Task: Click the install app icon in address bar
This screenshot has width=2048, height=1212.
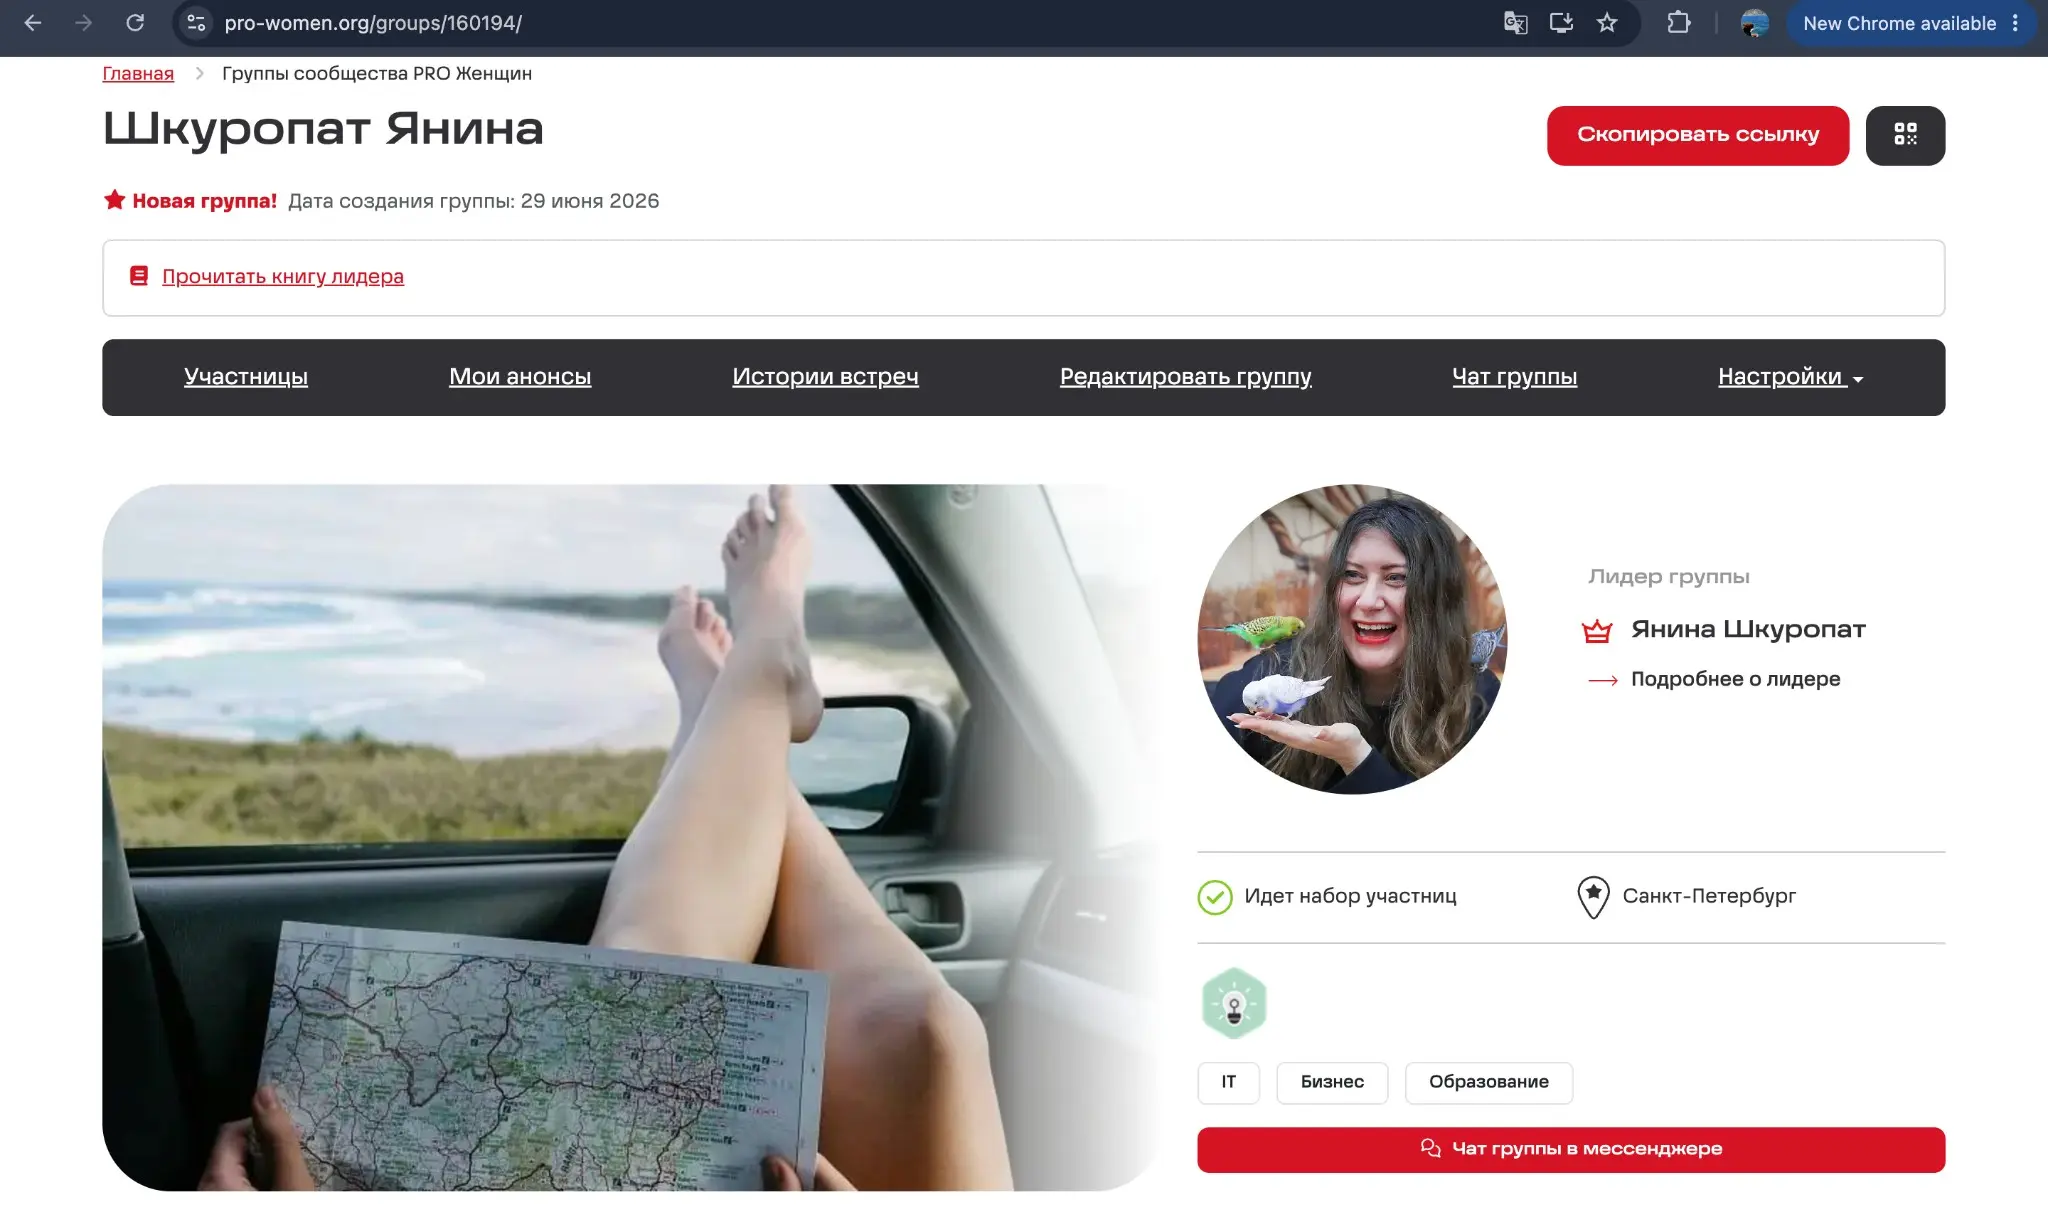Action: pos(1561,23)
